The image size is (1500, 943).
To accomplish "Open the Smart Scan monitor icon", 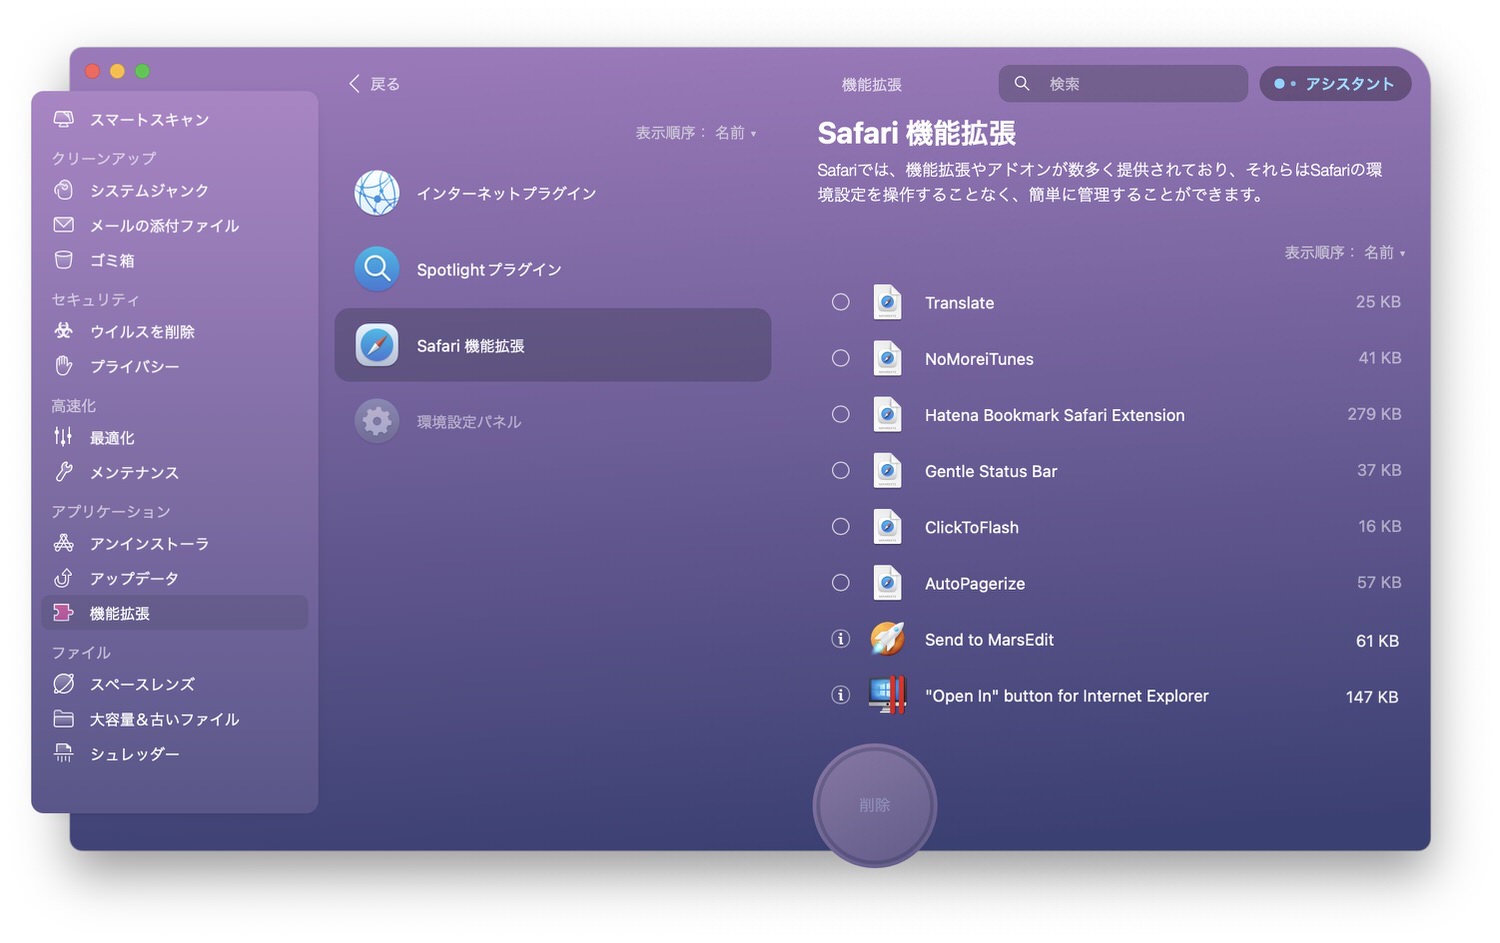I will (x=63, y=119).
